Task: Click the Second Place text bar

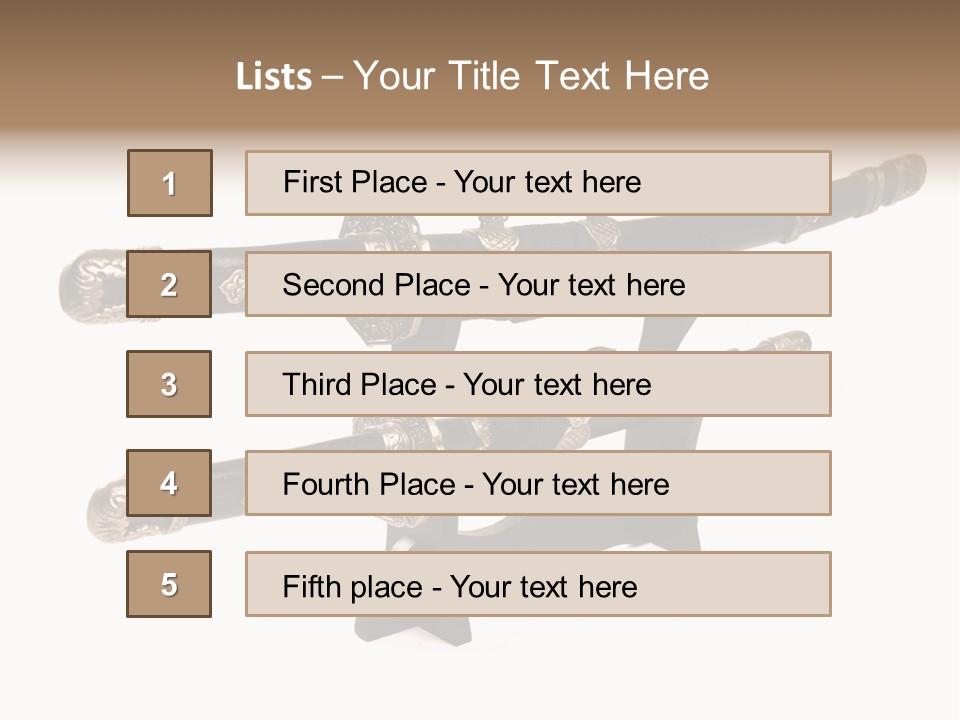Action: (538, 284)
